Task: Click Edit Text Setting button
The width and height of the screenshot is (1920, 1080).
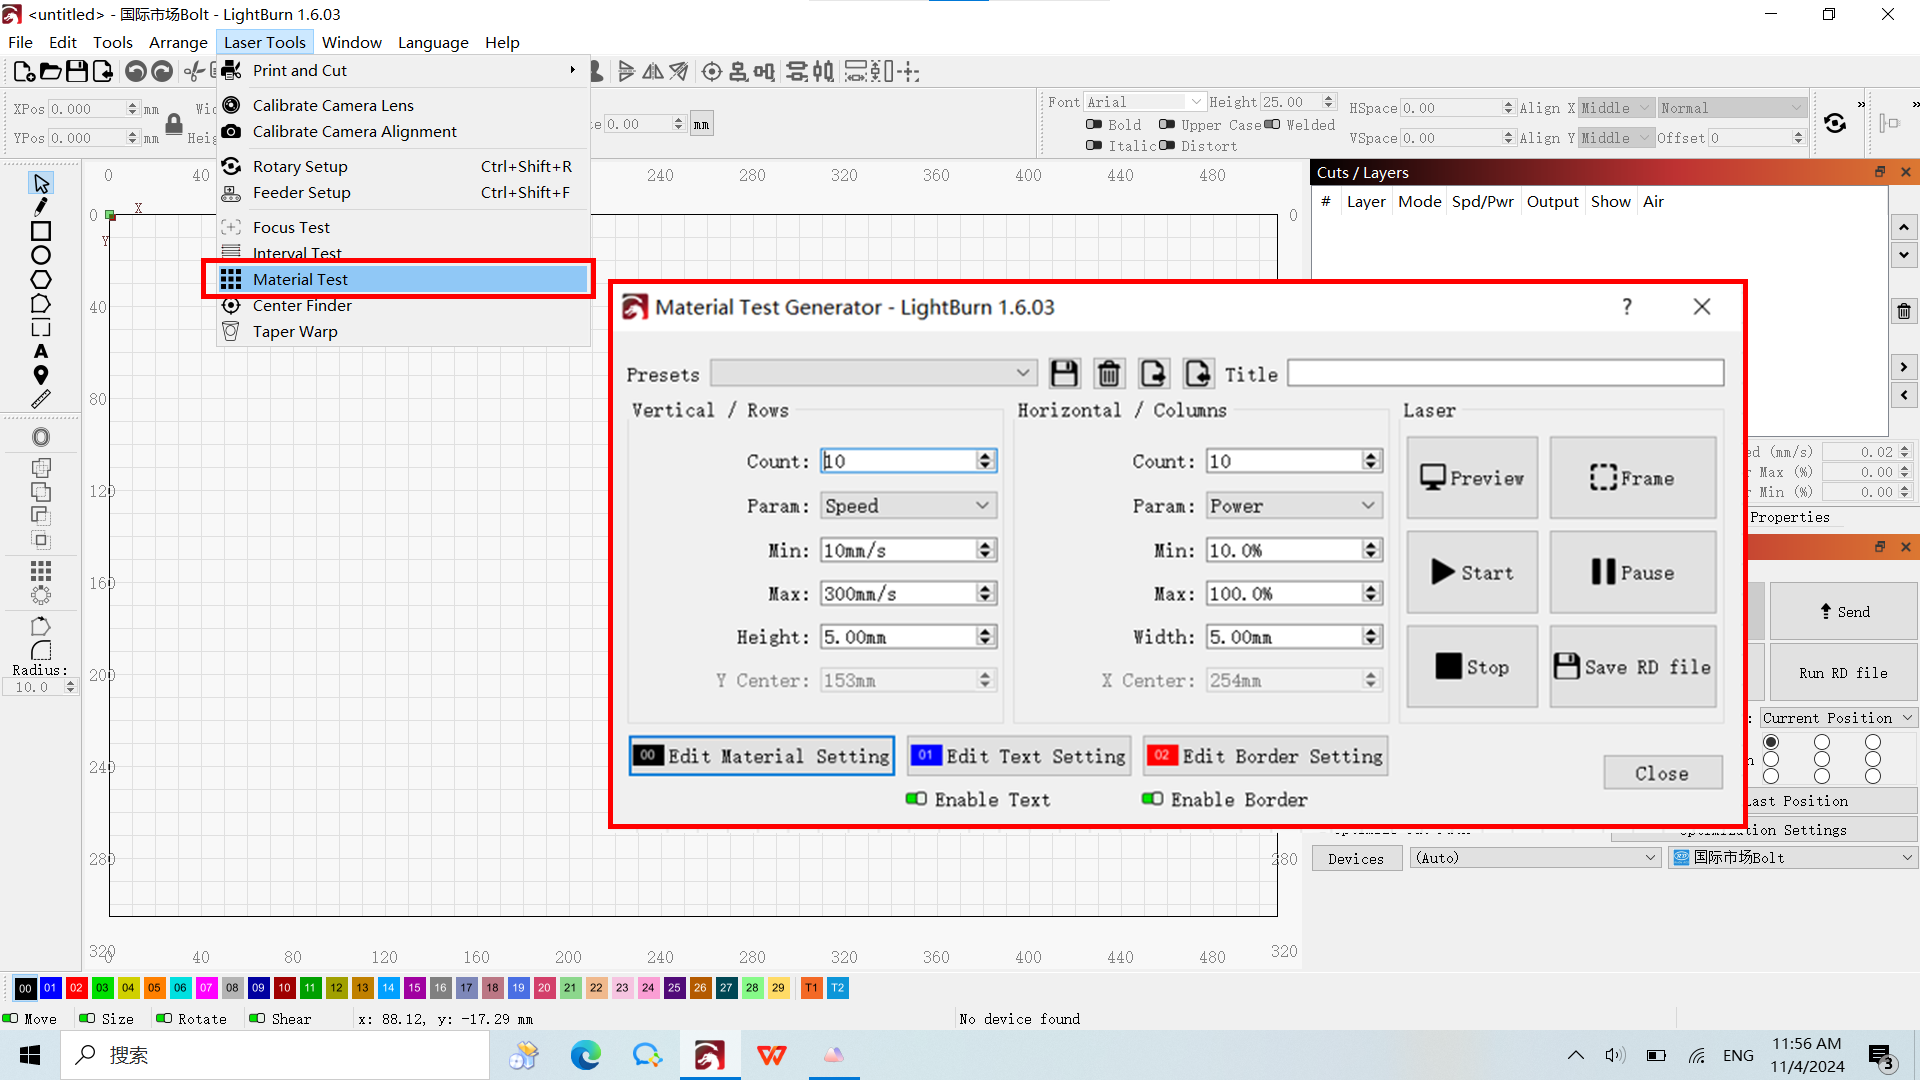Action: click(x=1018, y=756)
